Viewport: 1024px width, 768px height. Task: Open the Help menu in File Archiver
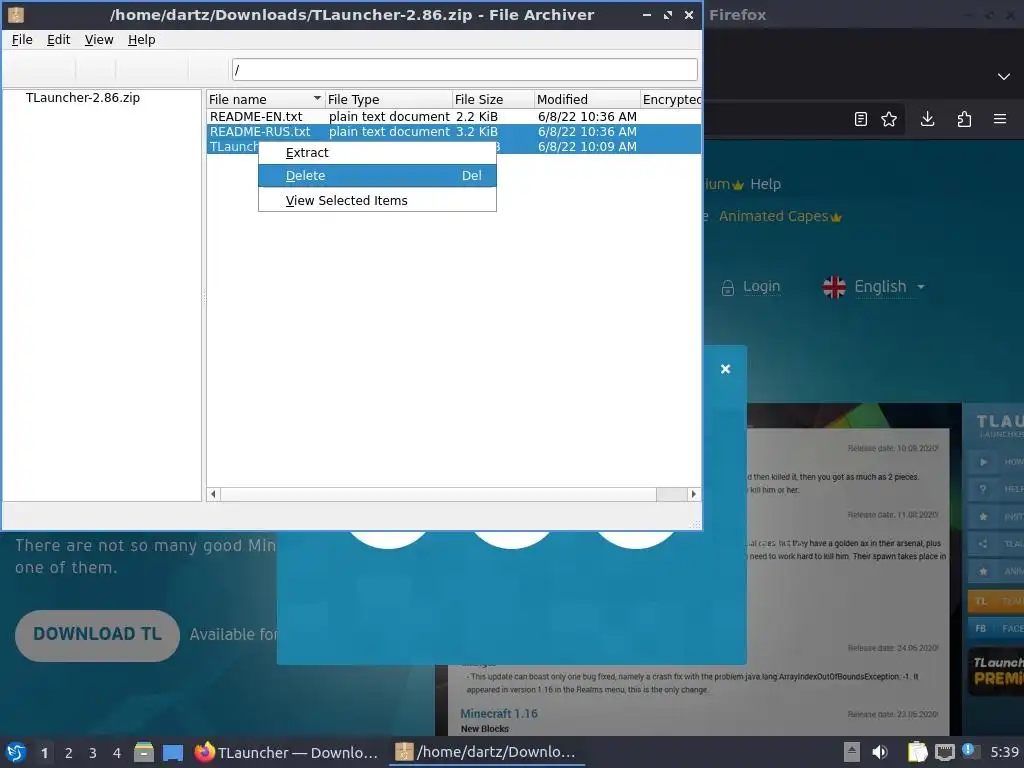point(141,40)
